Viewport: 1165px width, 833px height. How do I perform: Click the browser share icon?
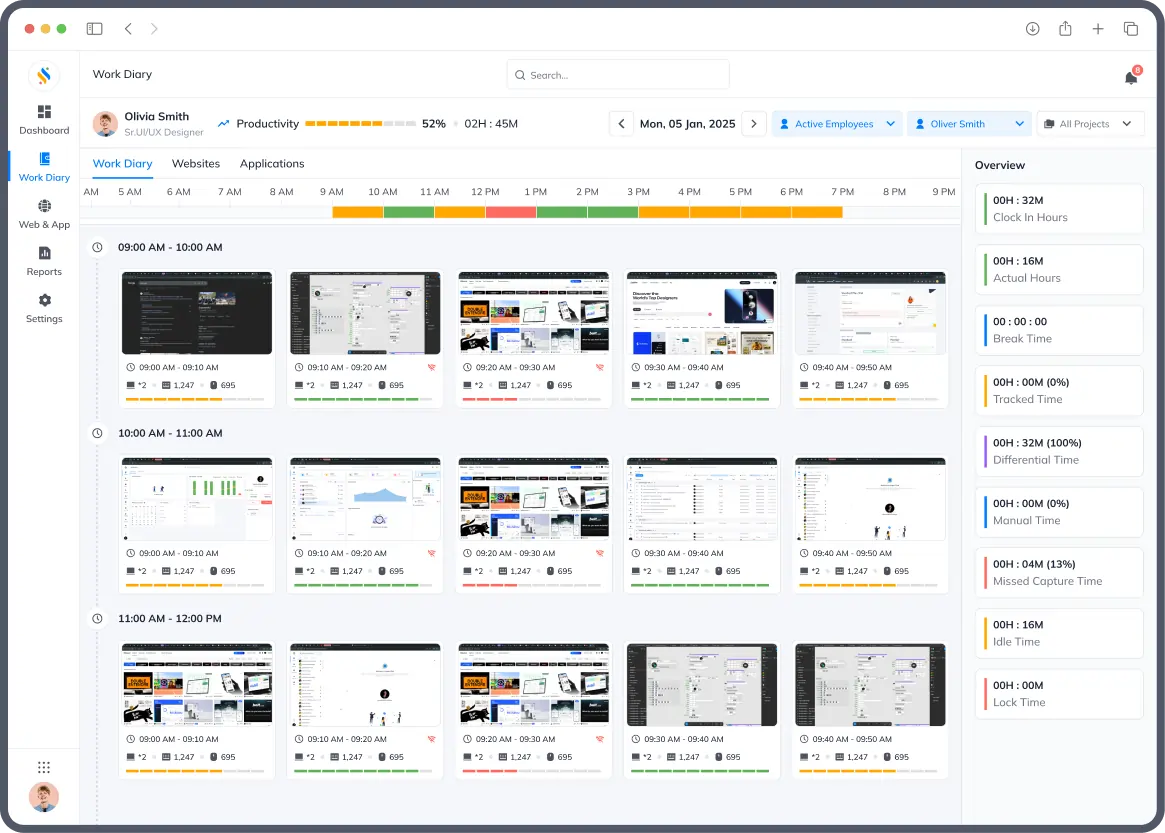click(x=1065, y=29)
